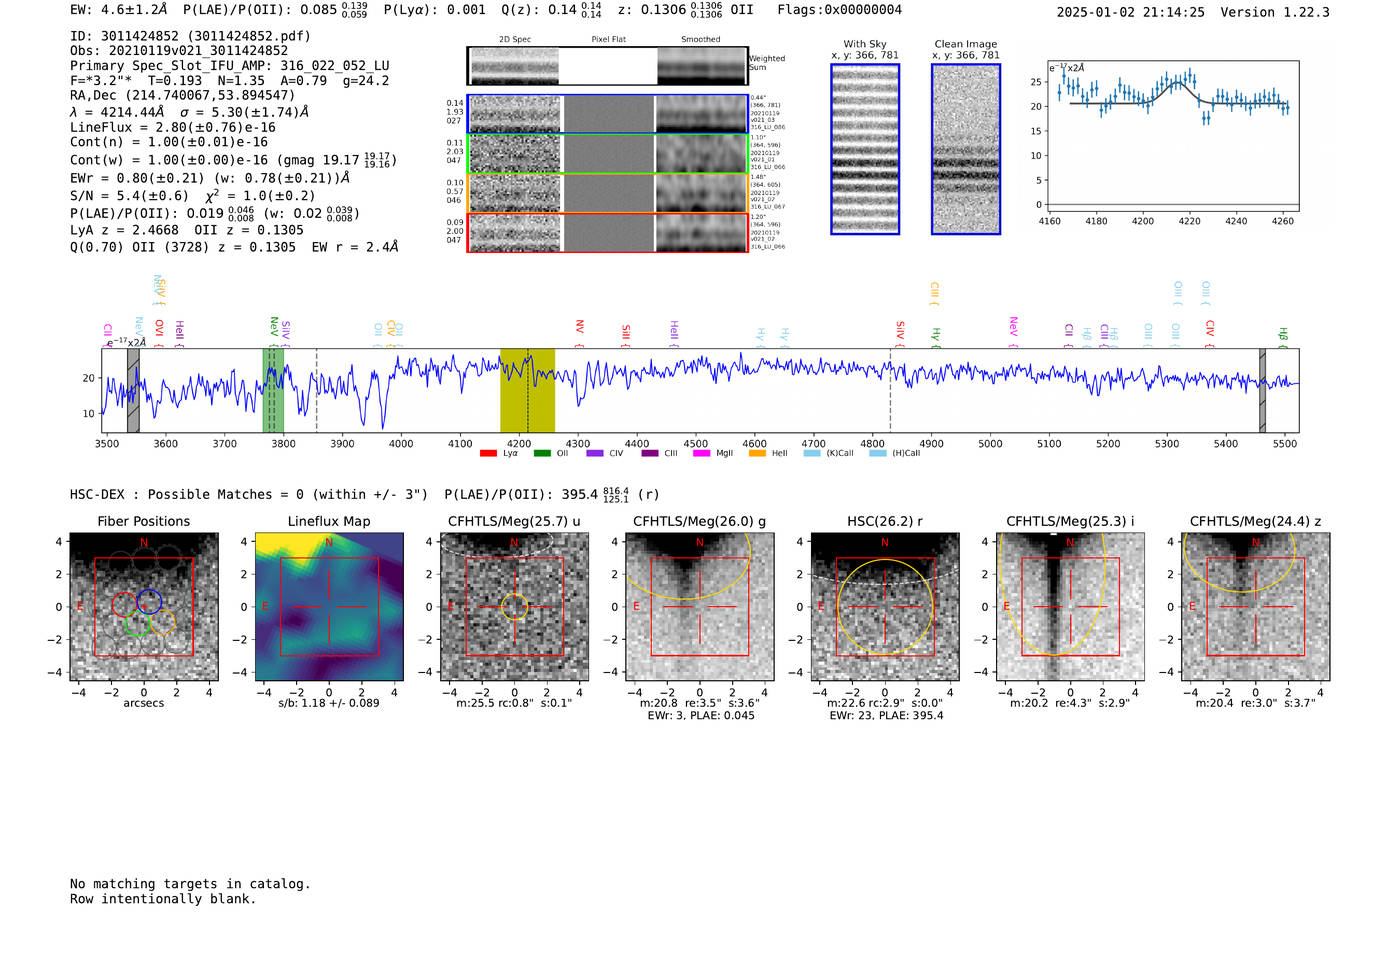
Task: Click the Fiber Positions thumbnail
Action: coord(144,607)
